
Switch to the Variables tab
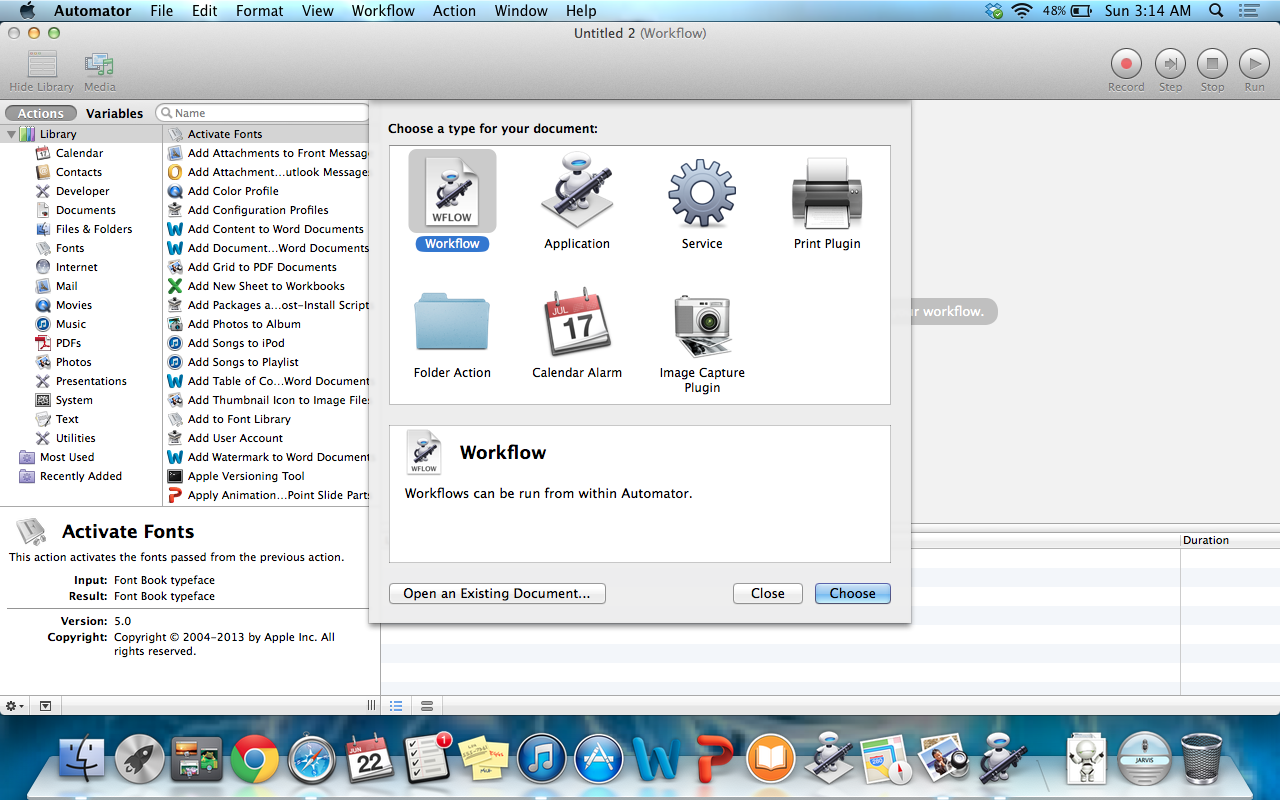click(x=114, y=113)
